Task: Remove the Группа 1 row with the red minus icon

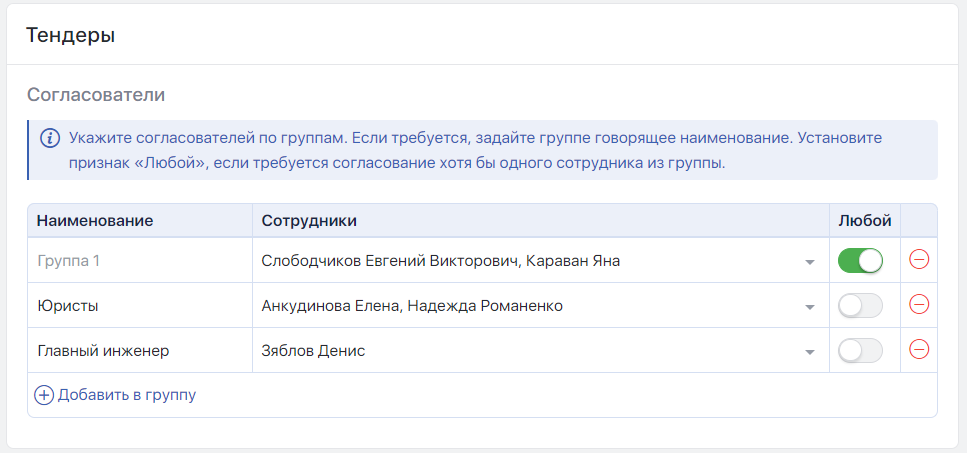Action: (918, 260)
